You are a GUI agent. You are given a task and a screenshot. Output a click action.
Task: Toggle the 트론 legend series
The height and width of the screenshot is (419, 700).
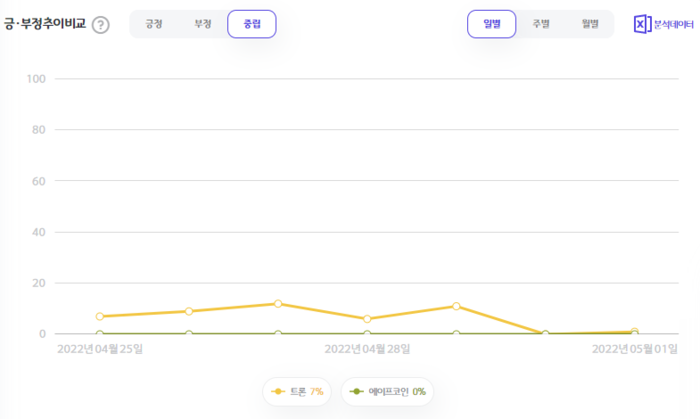pos(298,391)
